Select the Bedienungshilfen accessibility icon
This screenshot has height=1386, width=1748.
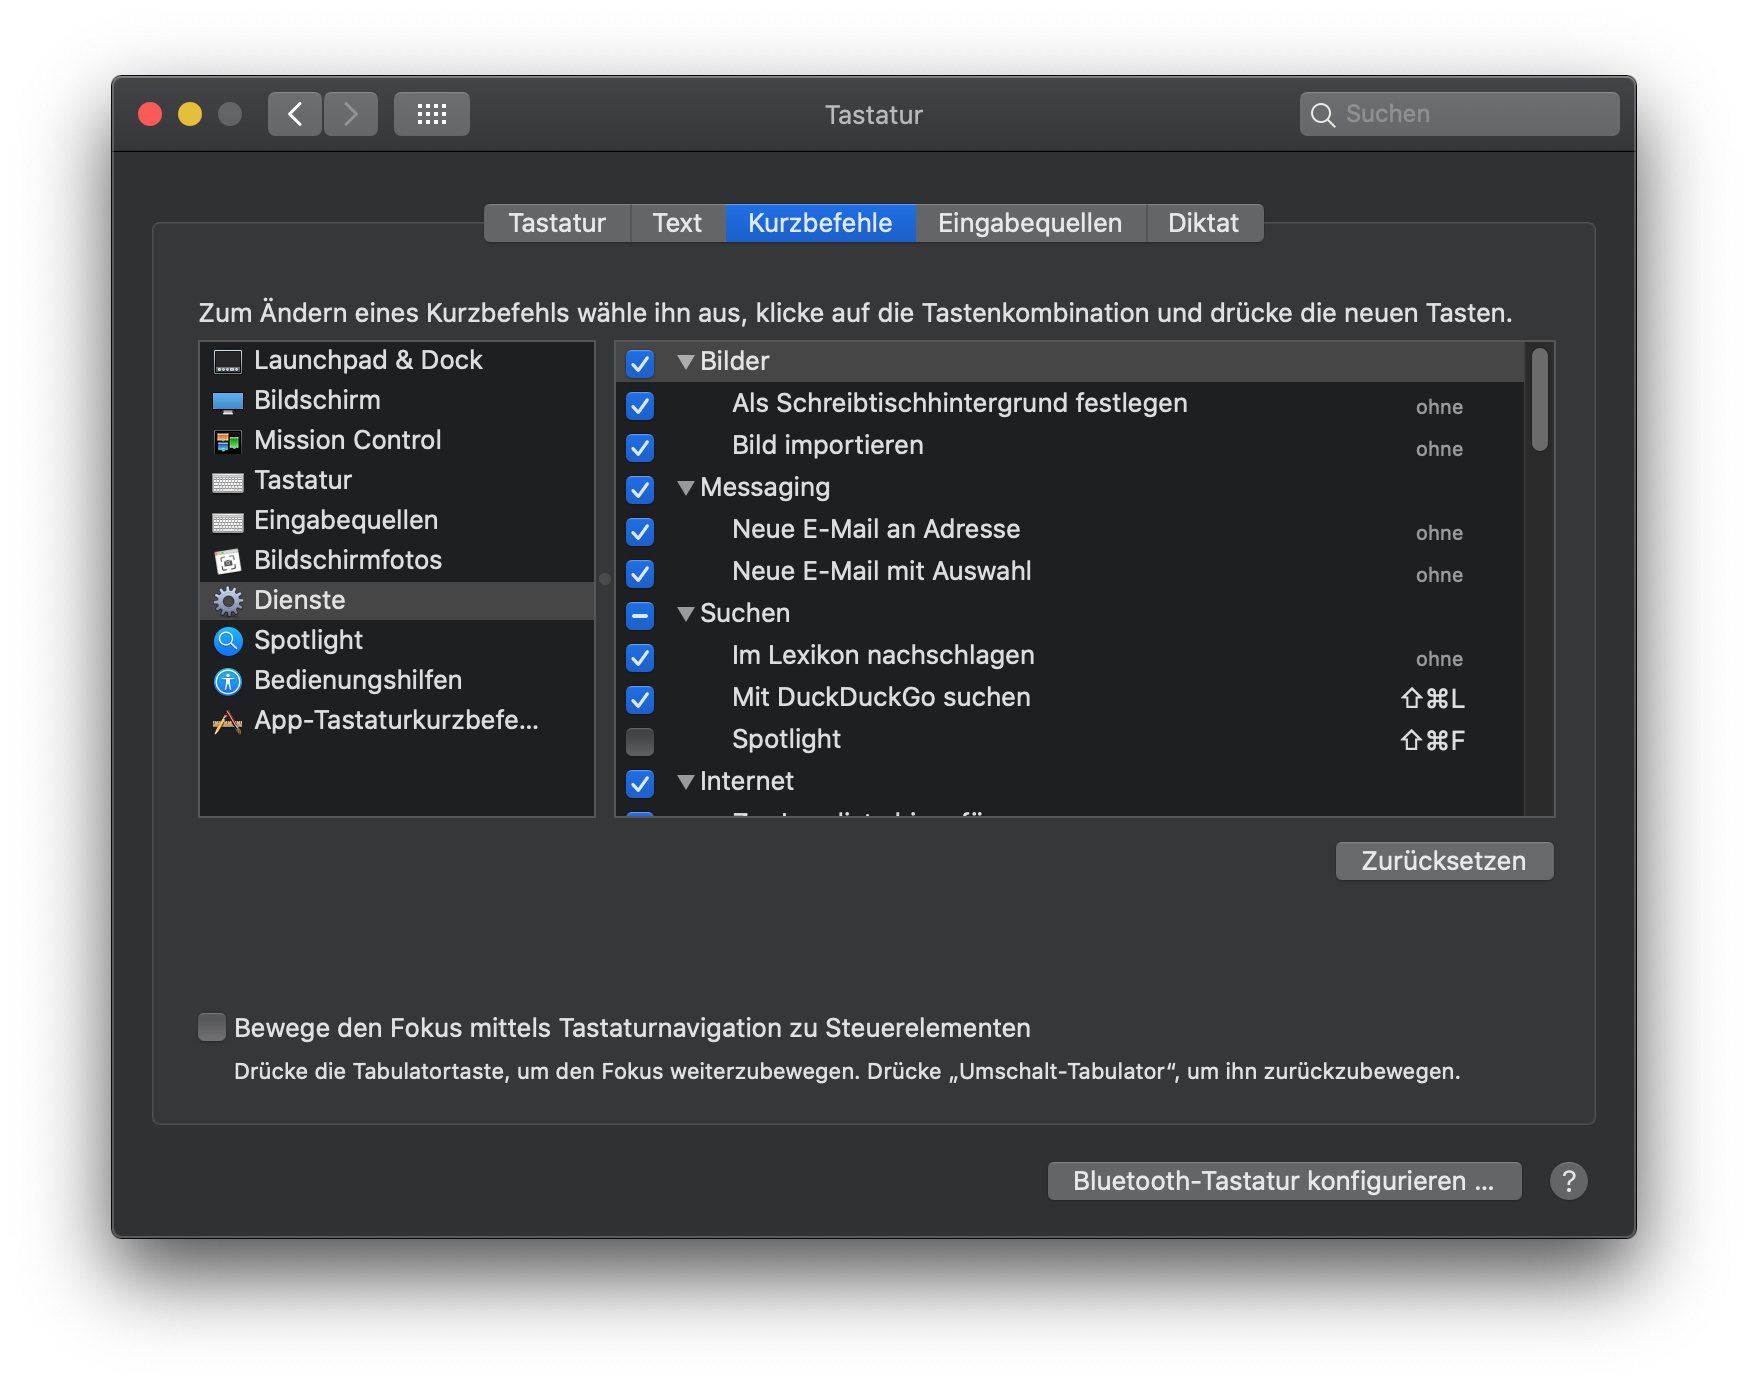click(x=228, y=681)
